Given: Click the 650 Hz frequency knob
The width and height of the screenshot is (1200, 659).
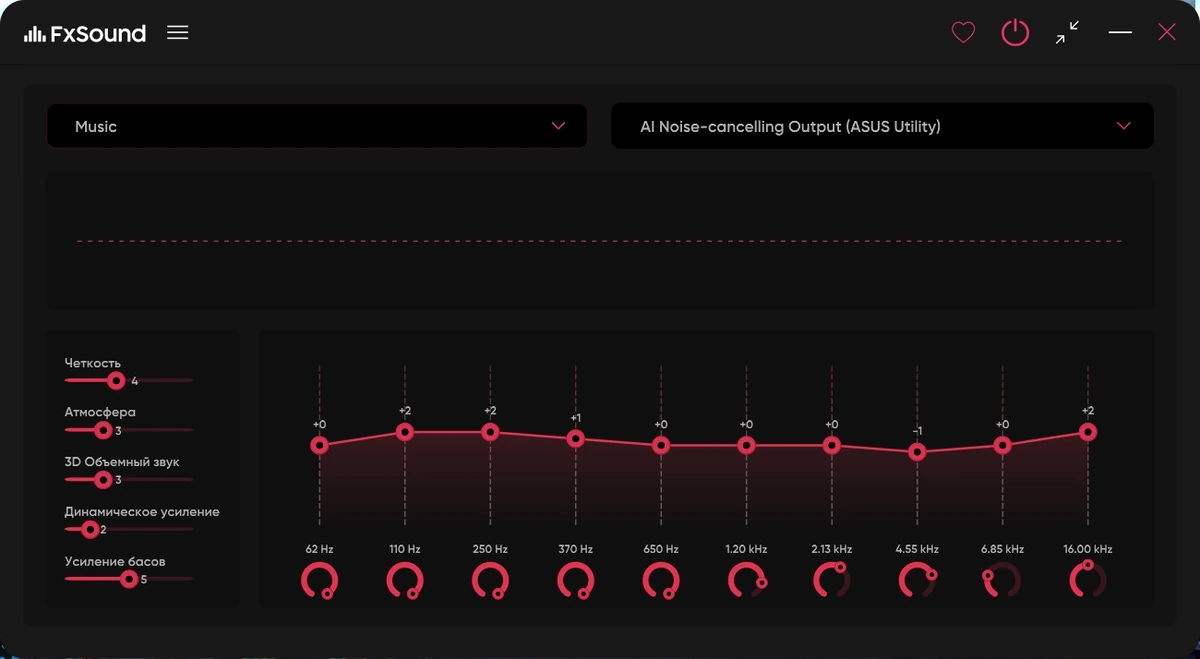Looking at the screenshot, I should click(x=660, y=580).
